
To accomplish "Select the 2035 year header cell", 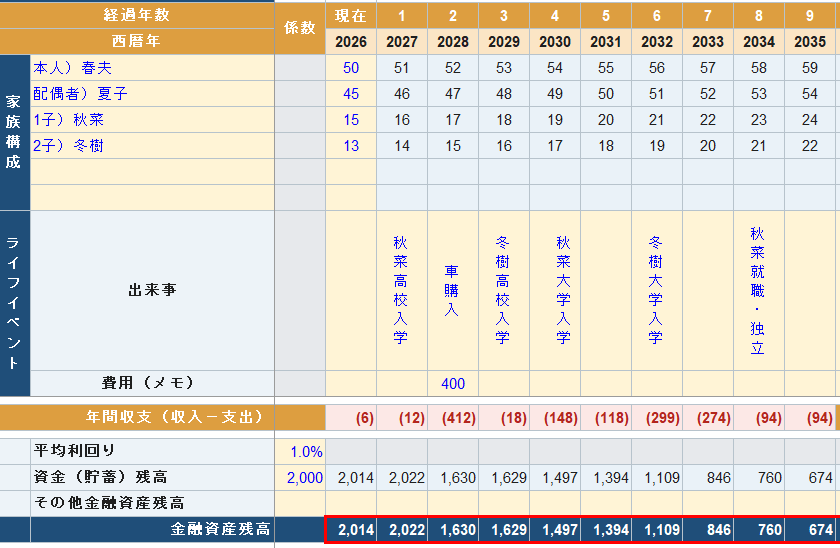I will coord(810,42).
